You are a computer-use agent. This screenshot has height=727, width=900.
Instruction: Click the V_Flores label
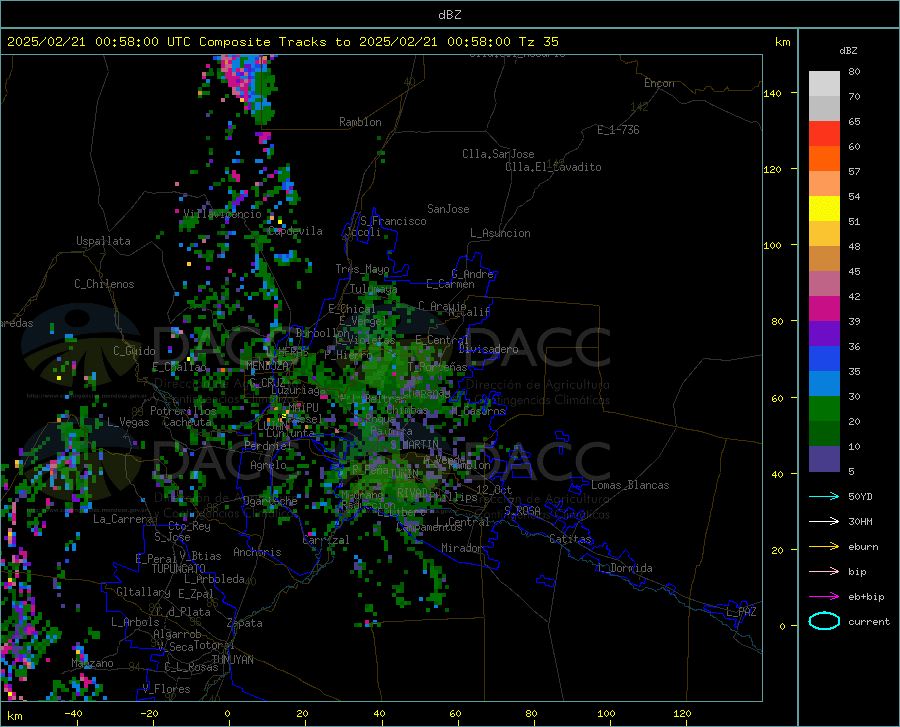pyautogui.click(x=166, y=689)
